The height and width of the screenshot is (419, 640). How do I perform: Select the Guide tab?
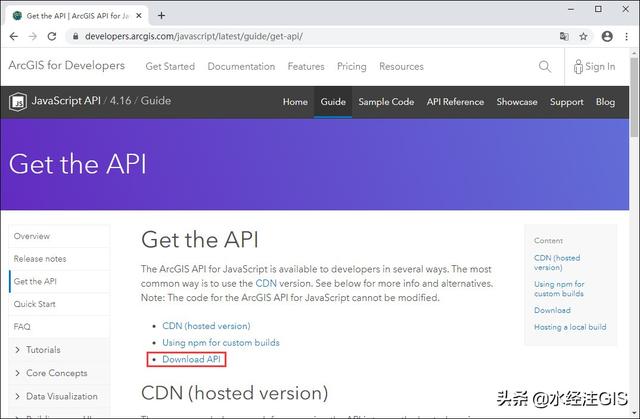click(333, 102)
